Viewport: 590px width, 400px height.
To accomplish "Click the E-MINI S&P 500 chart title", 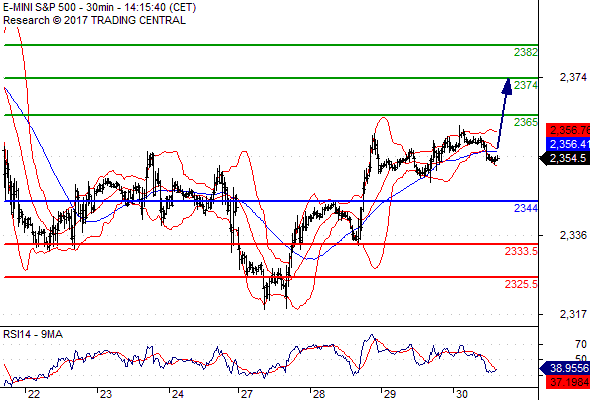I will click(99, 8).
